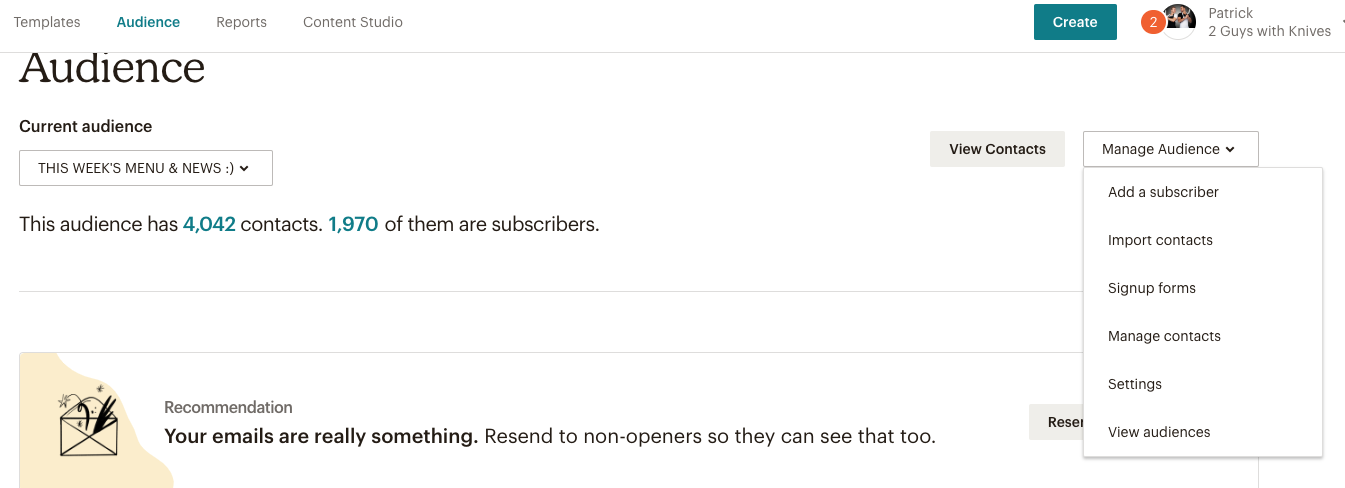Expand the current audience selector dropdown

(x=146, y=168)
